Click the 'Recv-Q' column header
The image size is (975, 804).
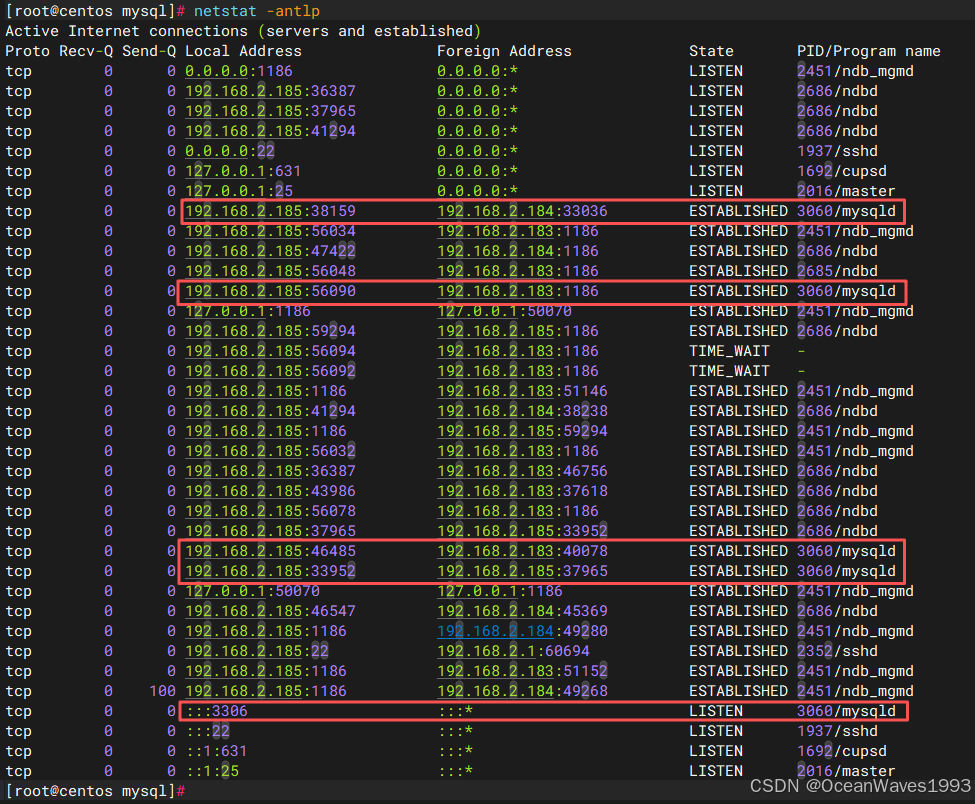click(x=86, y=51)
